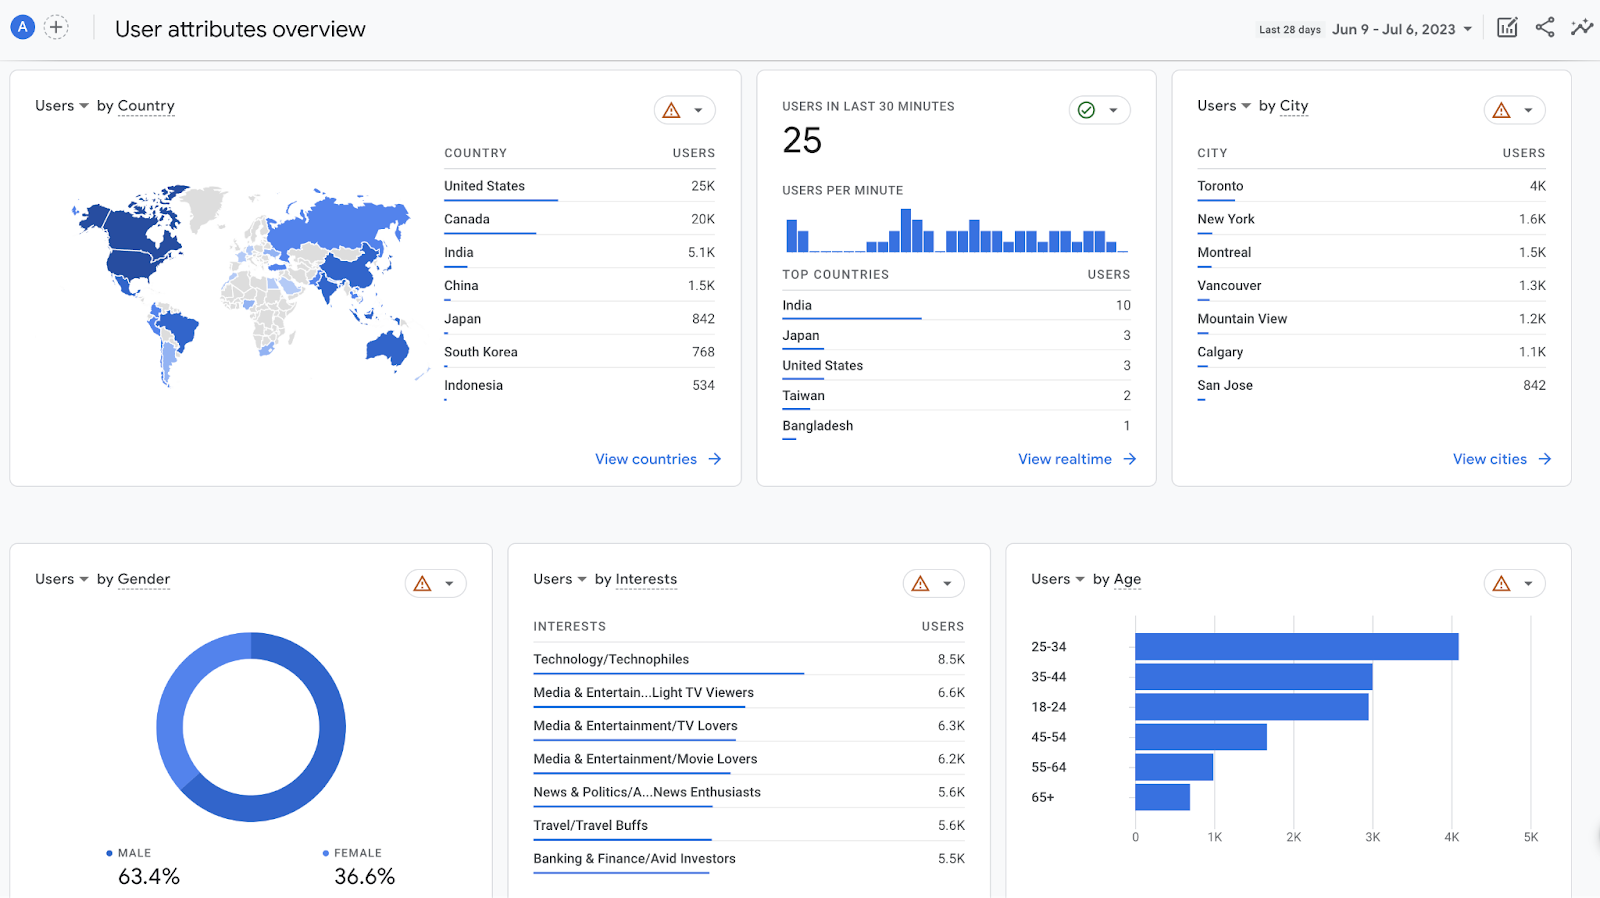
Task: Click the 45-54 age label
Action: coord(1049,737)
